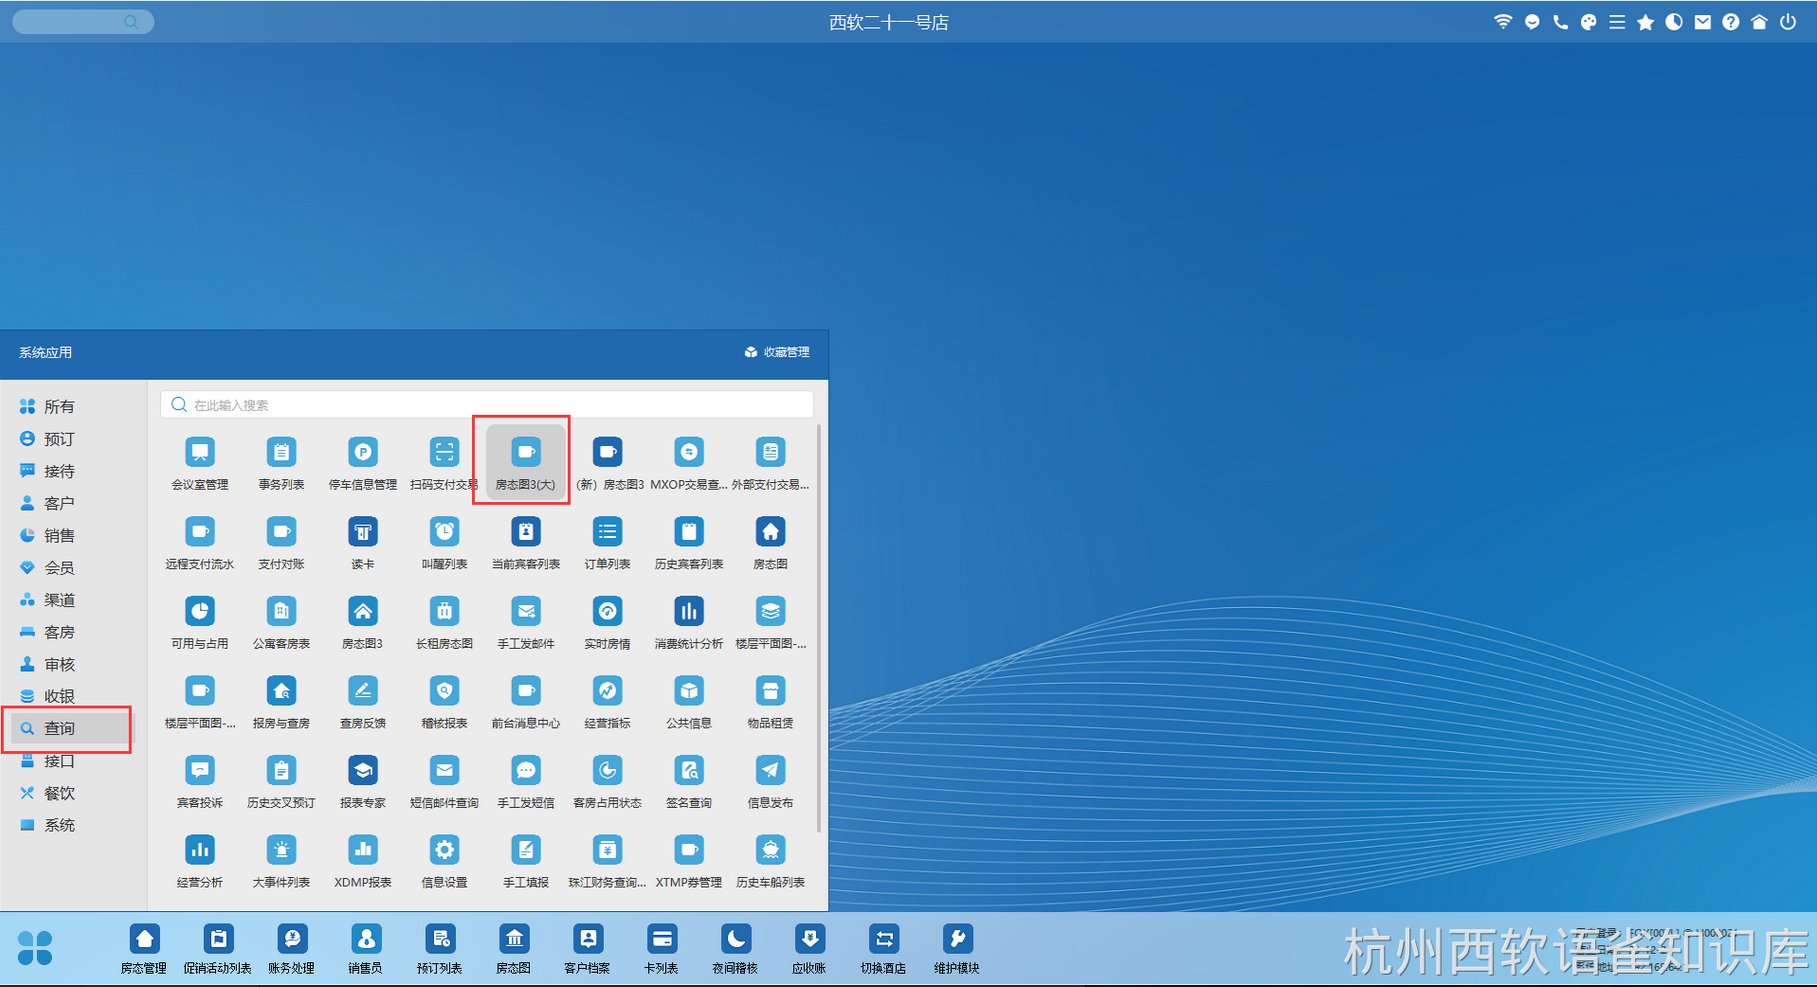
Task: Launch 预订列表 from the dock
Action: pyautogui.click(x=439, y=949)
